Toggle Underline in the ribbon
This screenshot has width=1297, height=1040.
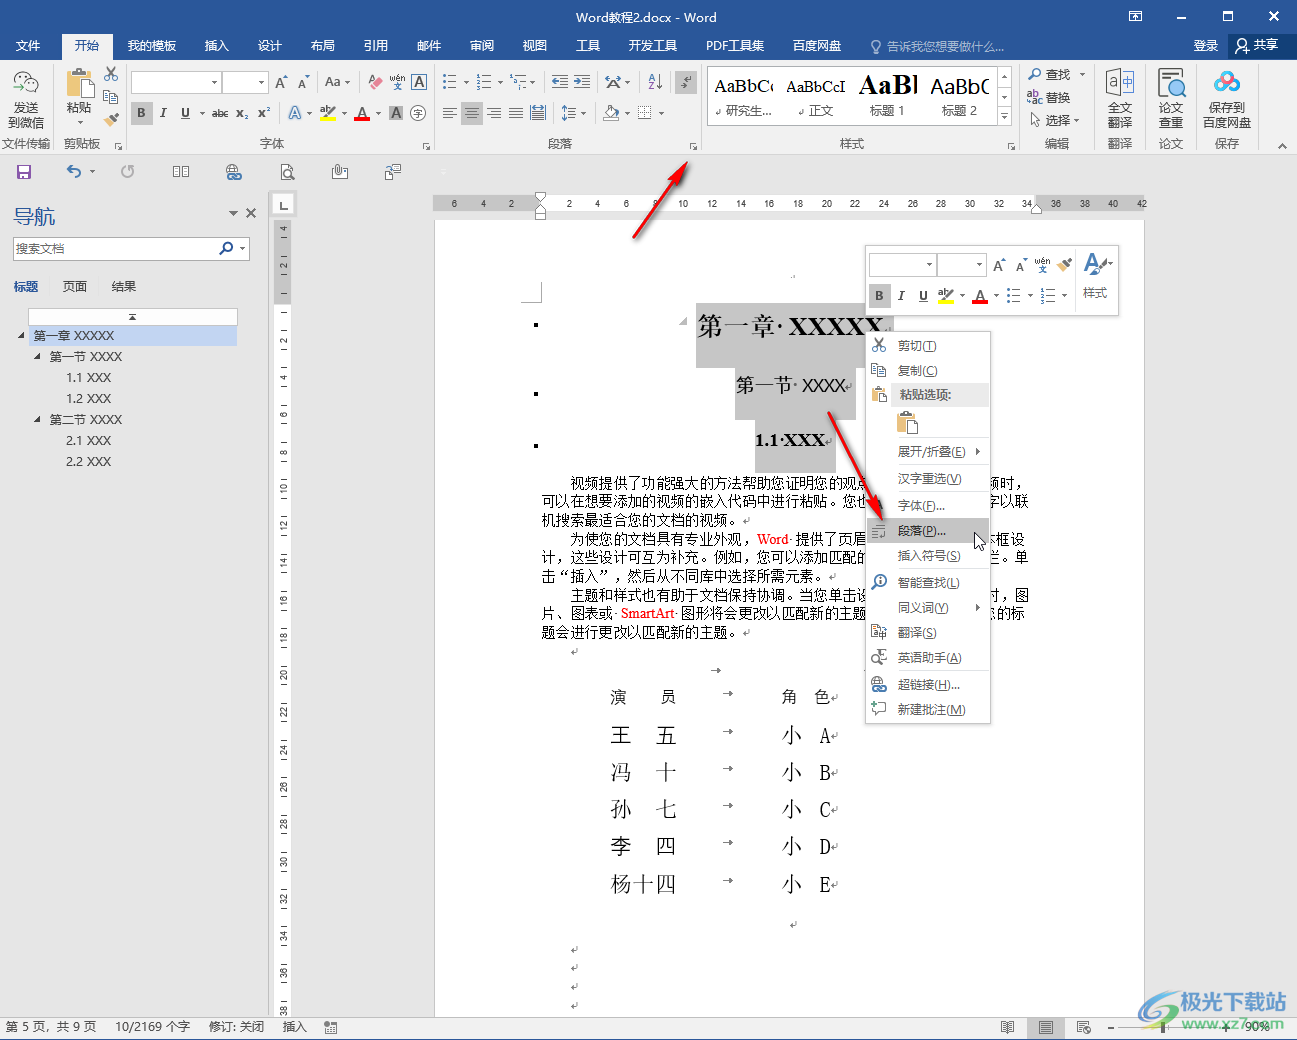click(x=185, y=113)
